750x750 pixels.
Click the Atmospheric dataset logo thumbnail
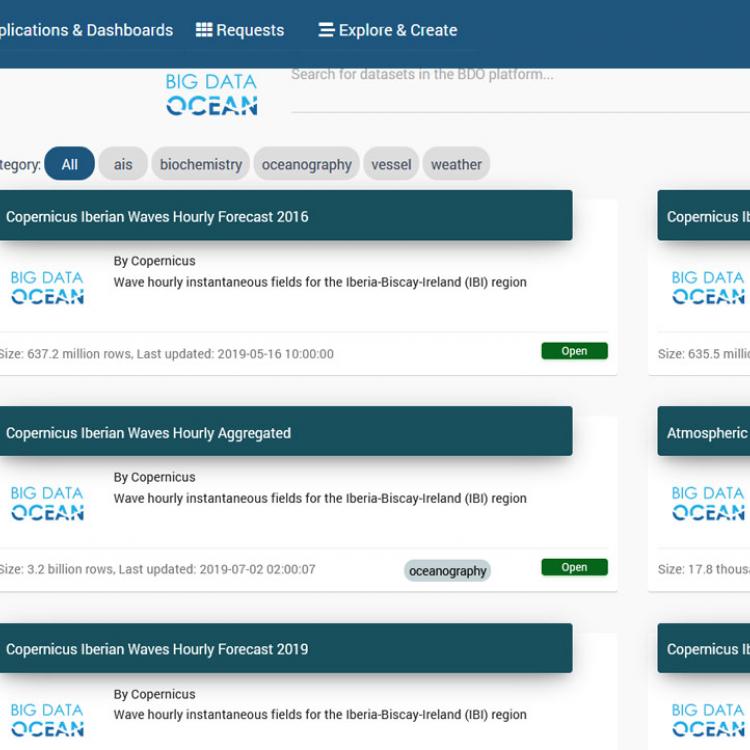[708, 503]
